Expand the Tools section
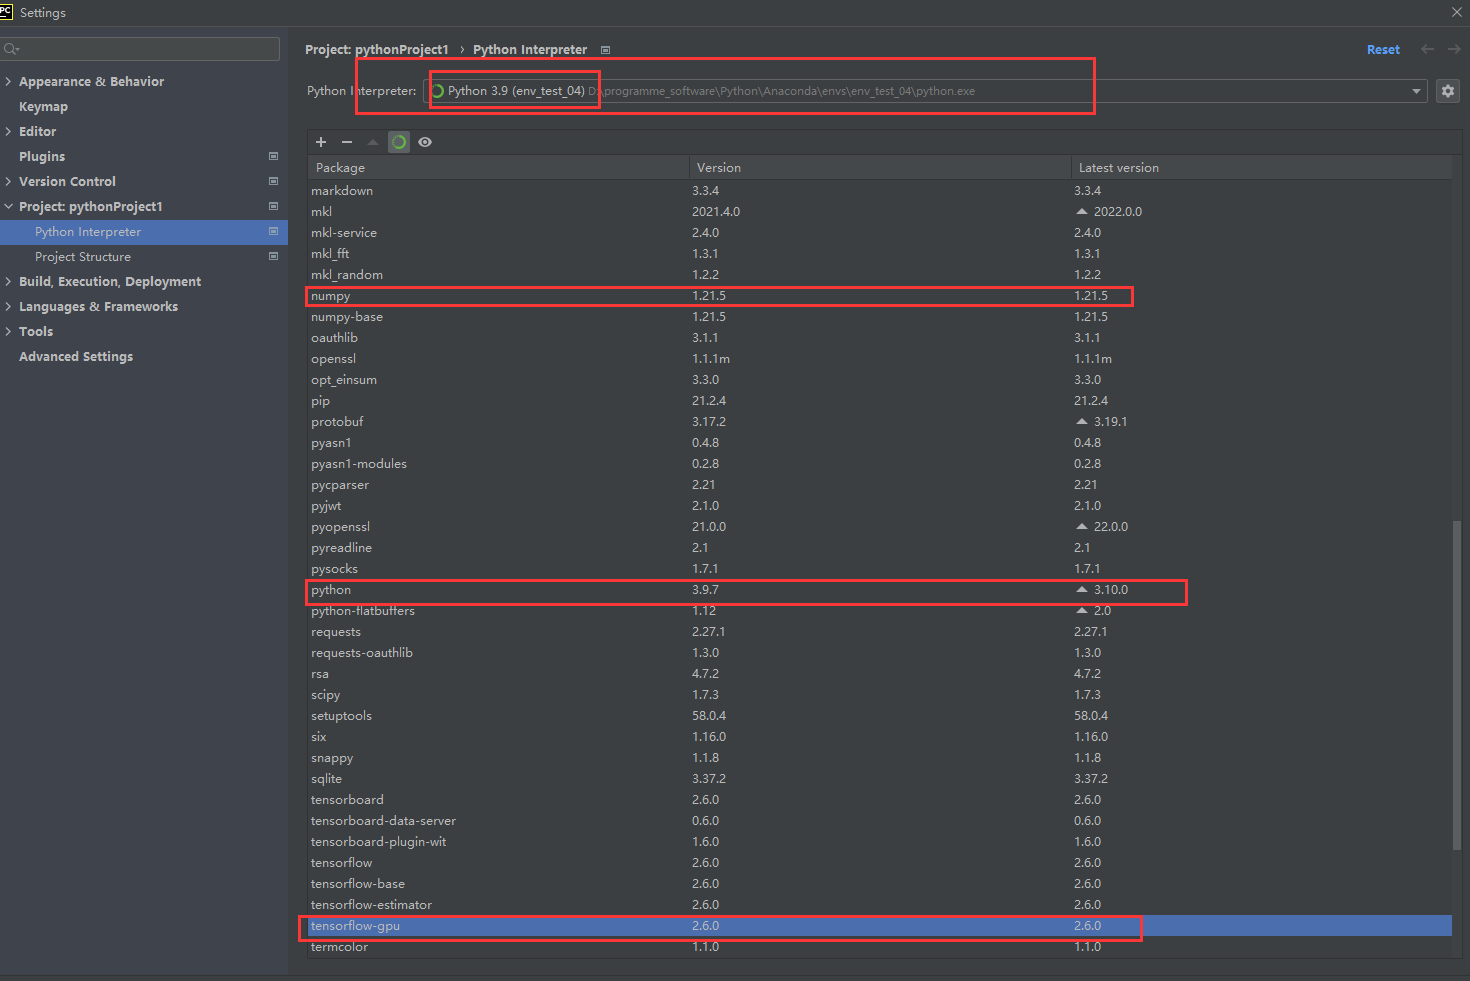The width and height of the screenshot is (1470, 981). 8,331
